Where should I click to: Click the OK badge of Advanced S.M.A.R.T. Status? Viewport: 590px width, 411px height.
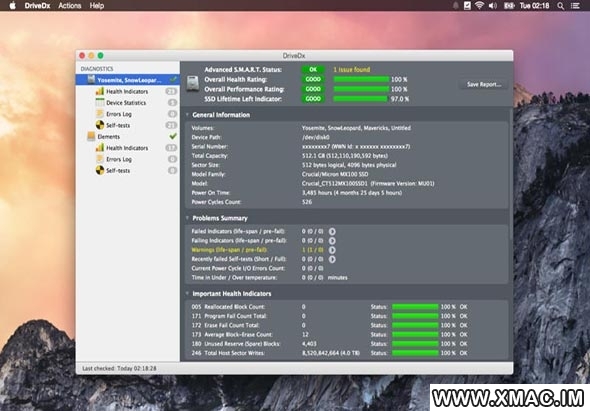click(x=313, y=70)
